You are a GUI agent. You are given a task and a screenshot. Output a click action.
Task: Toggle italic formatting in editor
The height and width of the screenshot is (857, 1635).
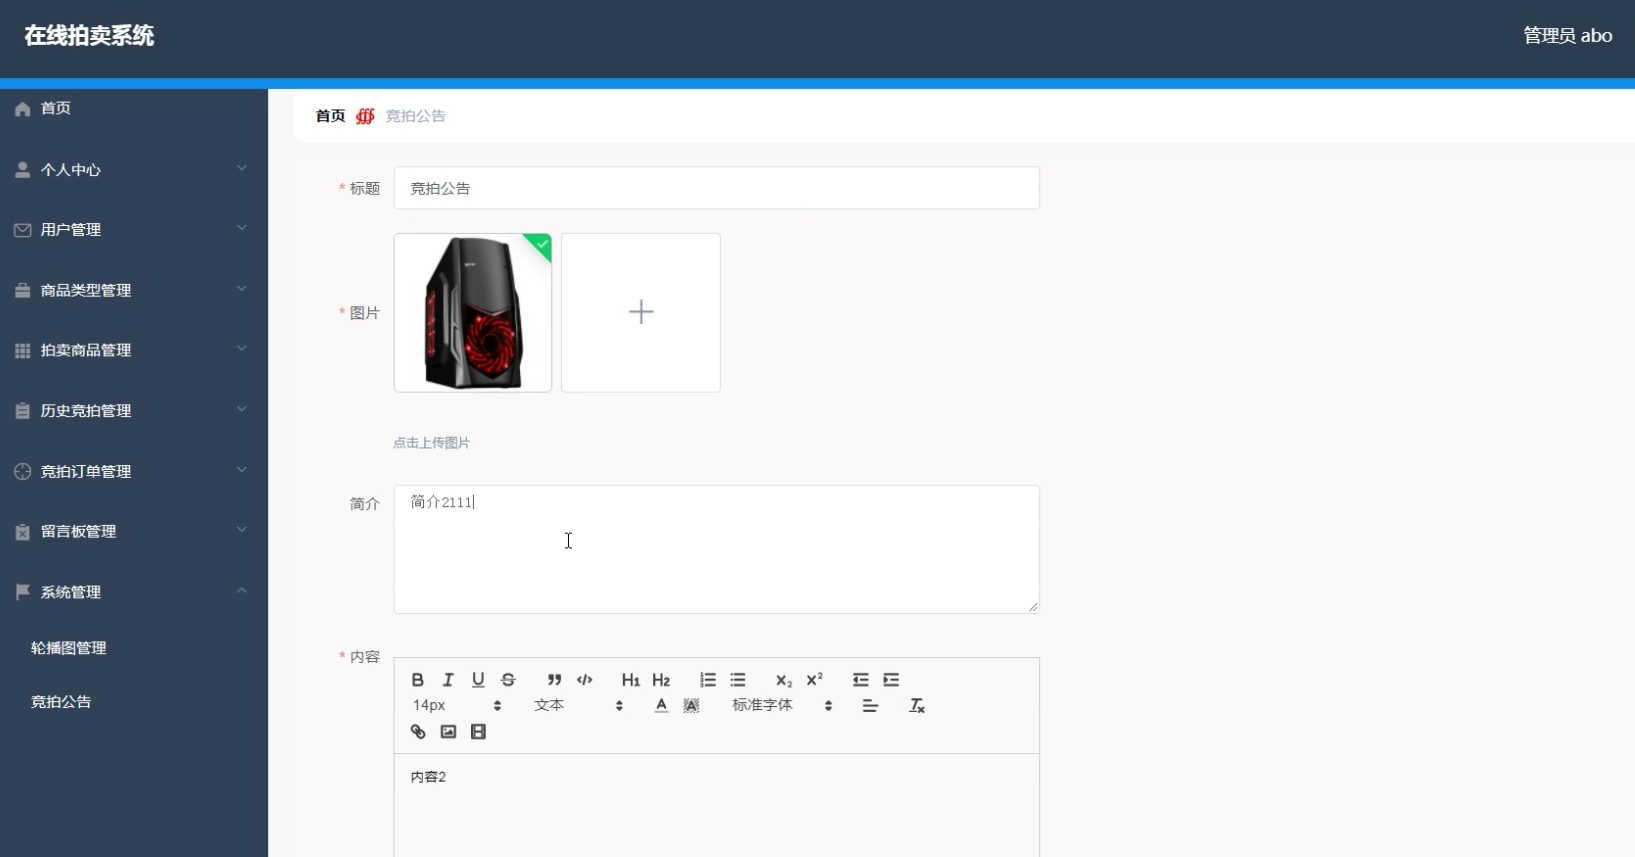click(448, 680)
